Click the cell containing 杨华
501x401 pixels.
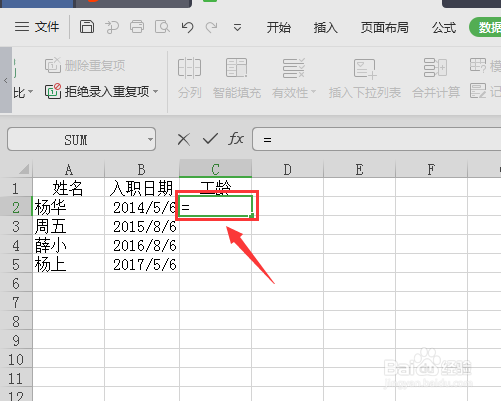tap(69, 207)
